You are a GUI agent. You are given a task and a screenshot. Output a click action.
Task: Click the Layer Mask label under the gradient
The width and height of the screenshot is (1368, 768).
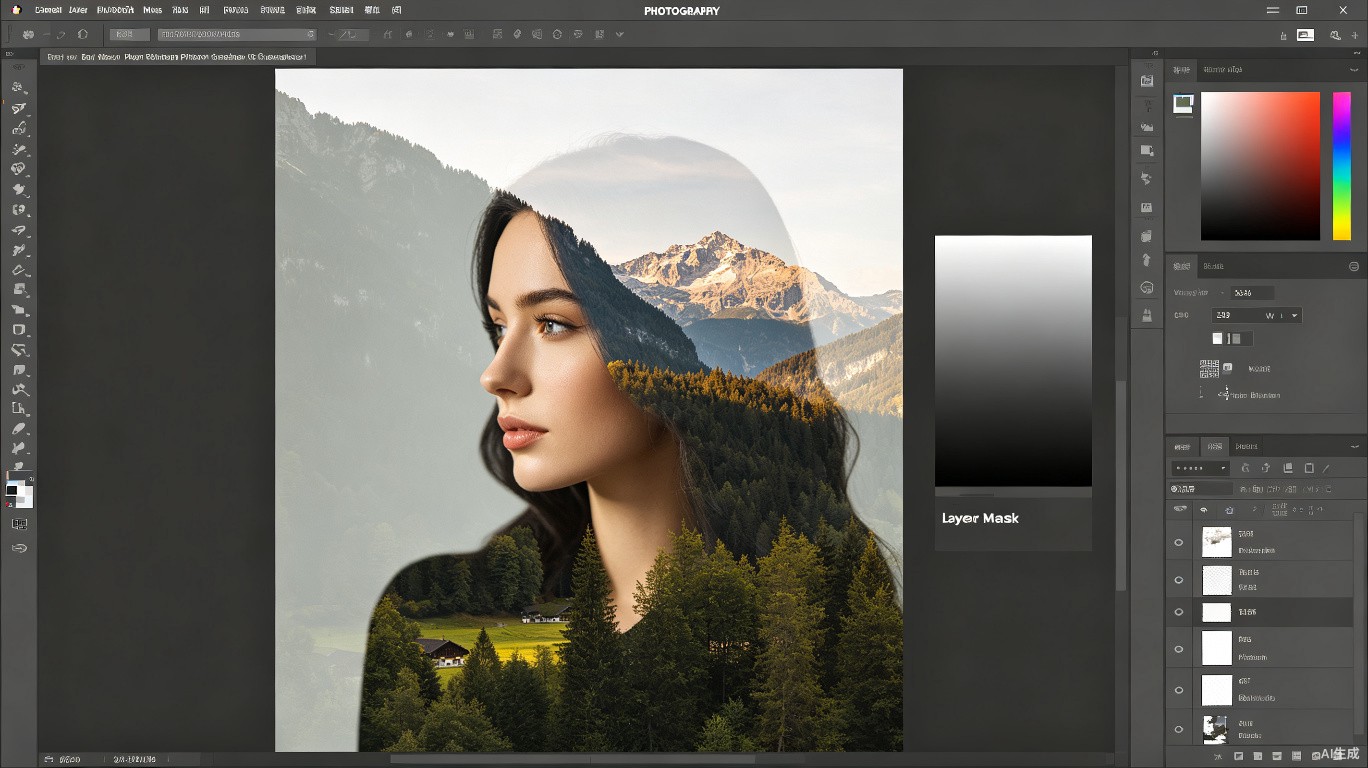(980, 518)
